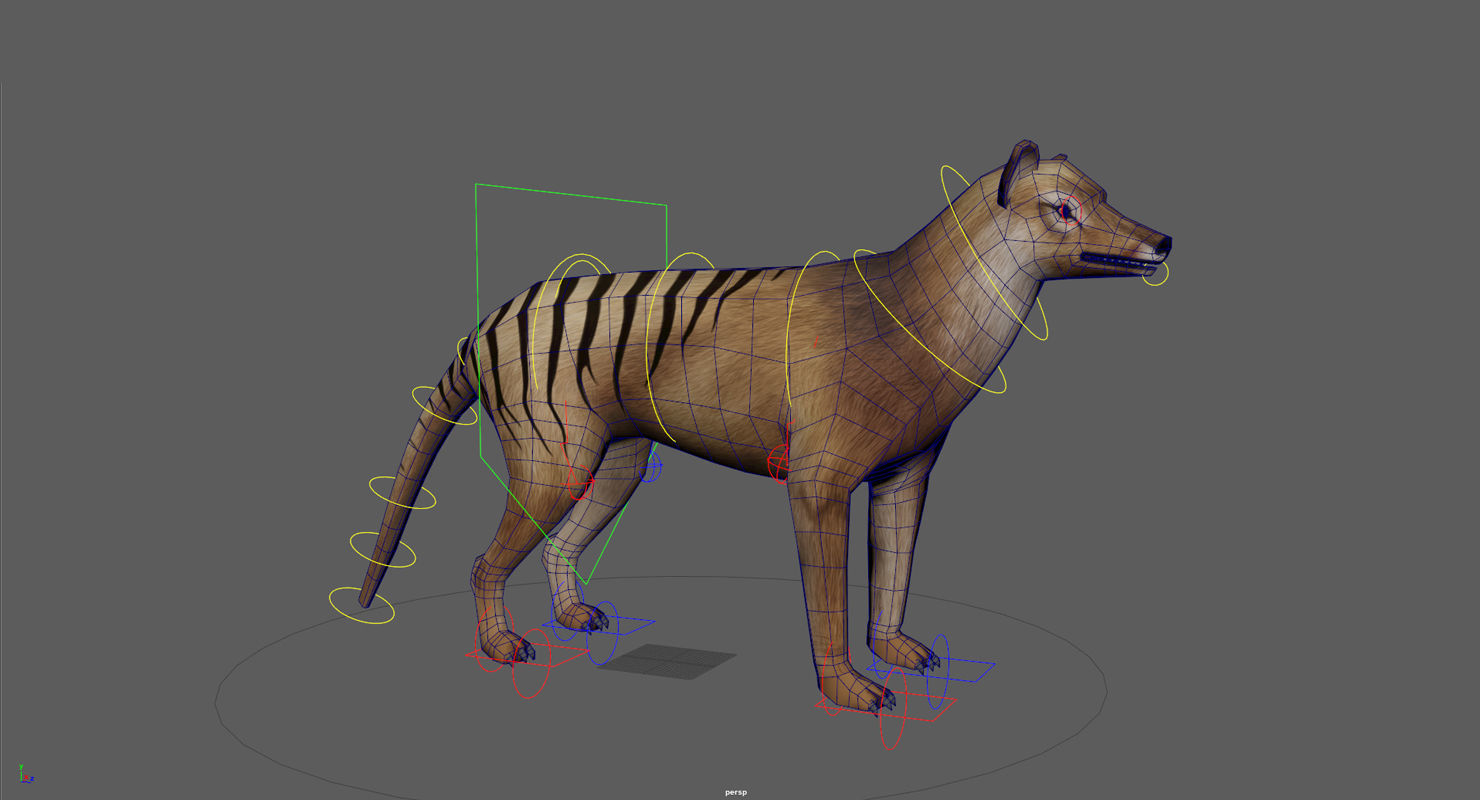Select the red toe ring on near front paw
This screenshot has height=800, width=1480.
point(893,710)
